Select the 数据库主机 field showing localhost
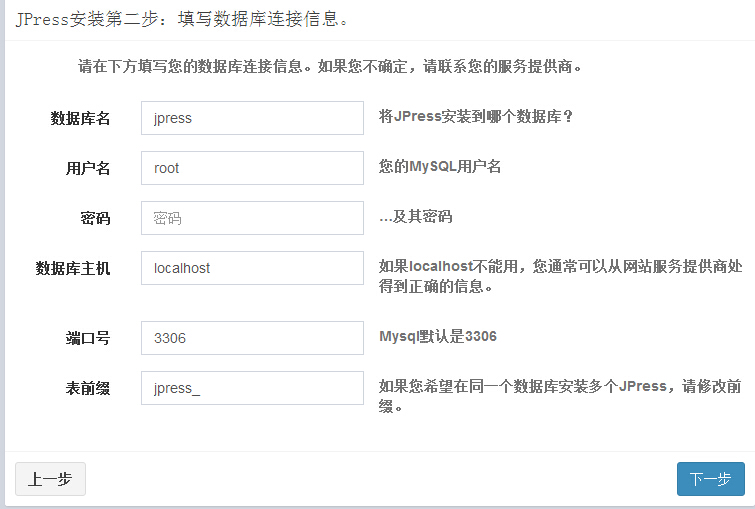 (252, 268)
